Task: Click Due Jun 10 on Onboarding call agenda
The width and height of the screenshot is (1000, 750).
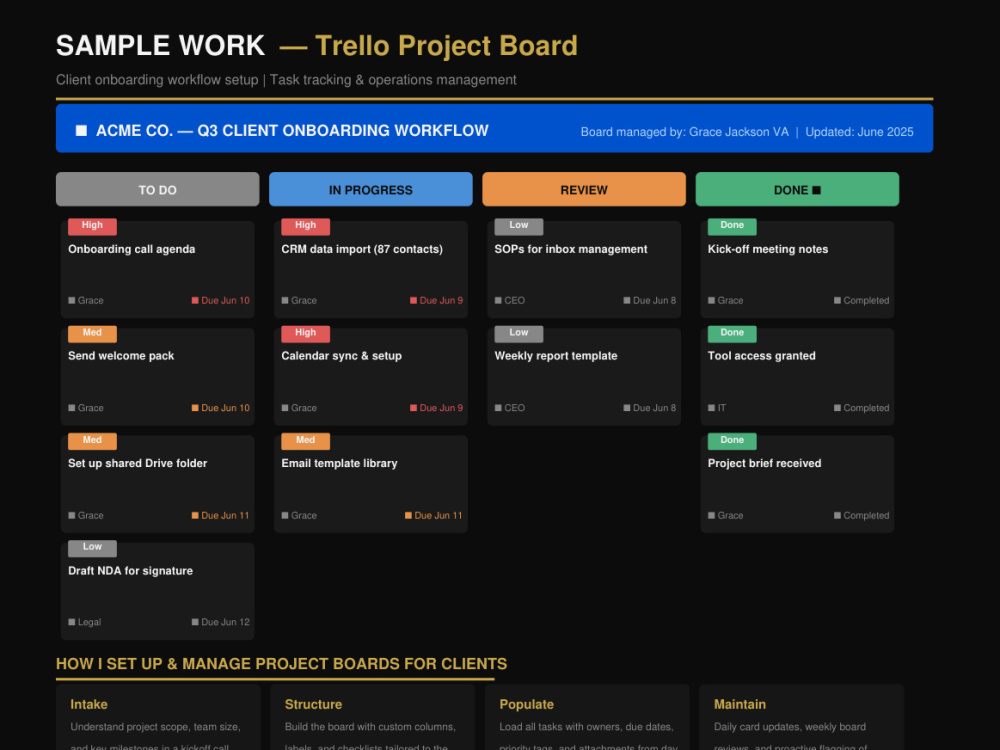Action: point(221,300)
